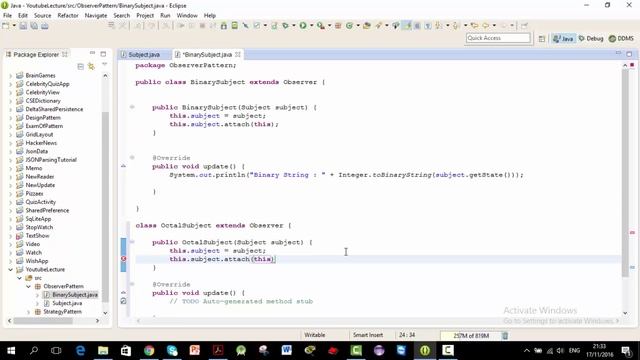Open File Explorer from the taskbar
Image resolution: width=640 pixels, height=360 pixels.
point(103,350)
